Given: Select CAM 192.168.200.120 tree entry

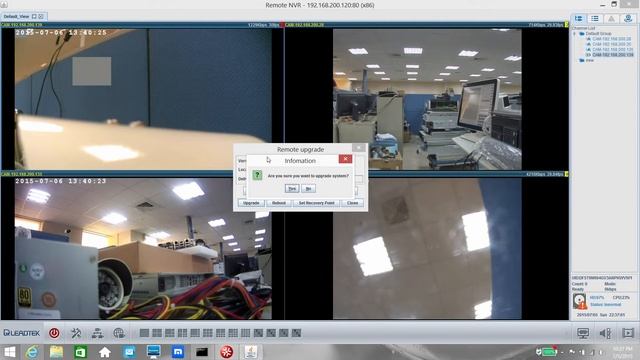Looking at the screenshot, I should [x=613, y=49].
